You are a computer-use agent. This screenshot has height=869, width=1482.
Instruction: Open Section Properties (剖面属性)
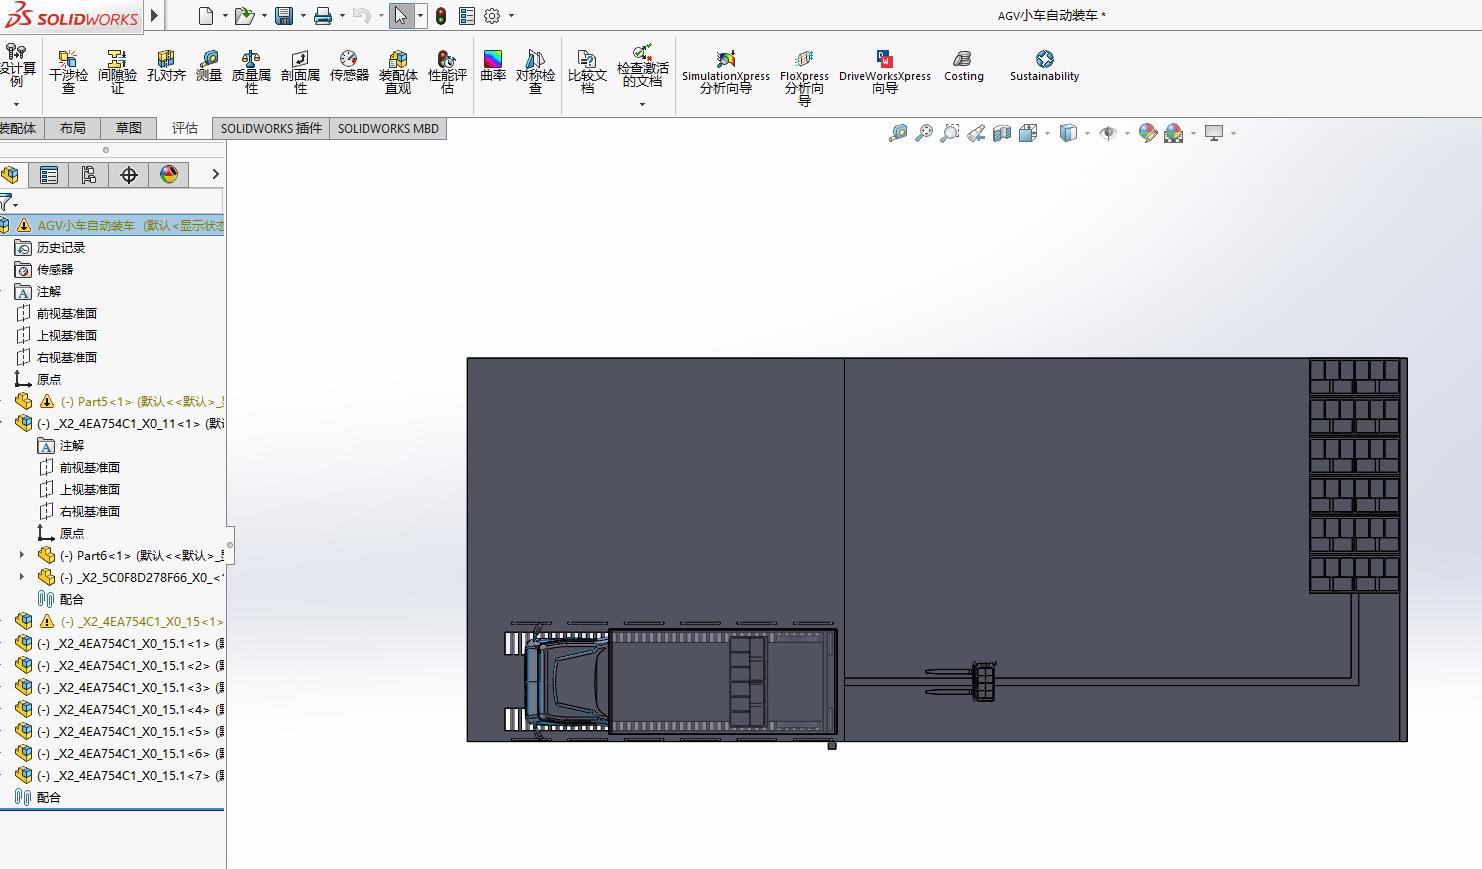coord(300,72)
